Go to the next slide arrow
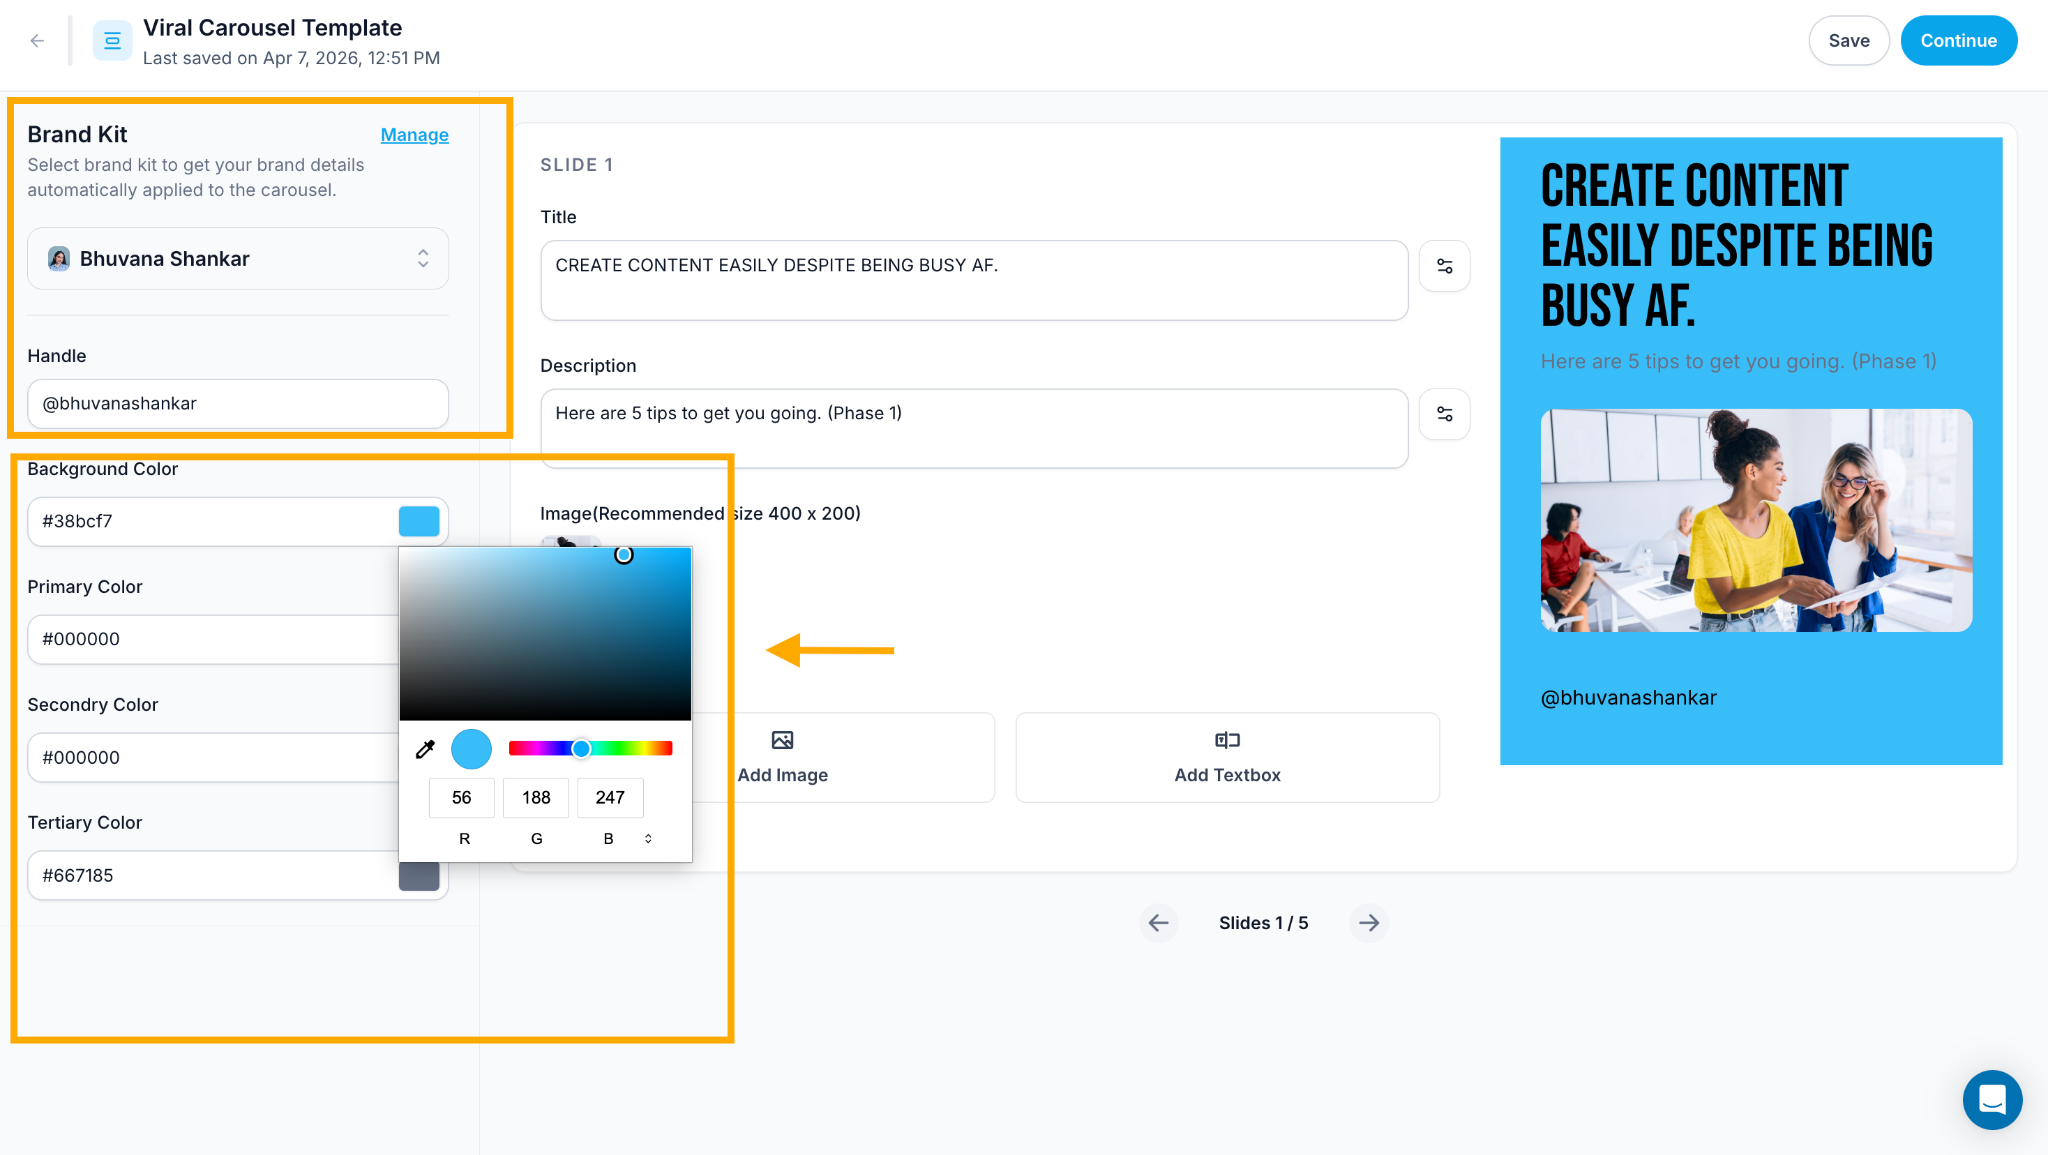The image size is (2048, 1155). (1369, 923)
